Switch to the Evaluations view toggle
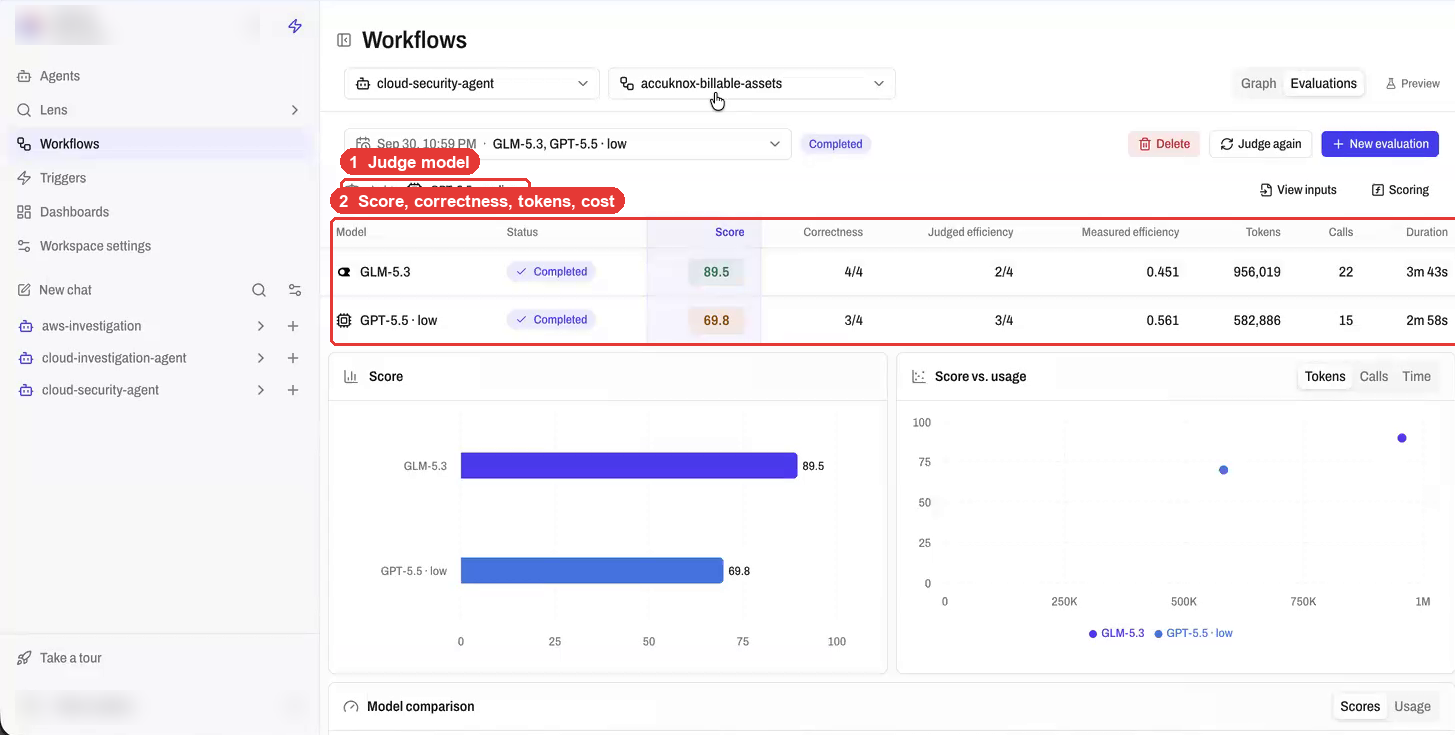This screenshot has height=735, width=1455. pyautogui.click(x=1323, y=84)
